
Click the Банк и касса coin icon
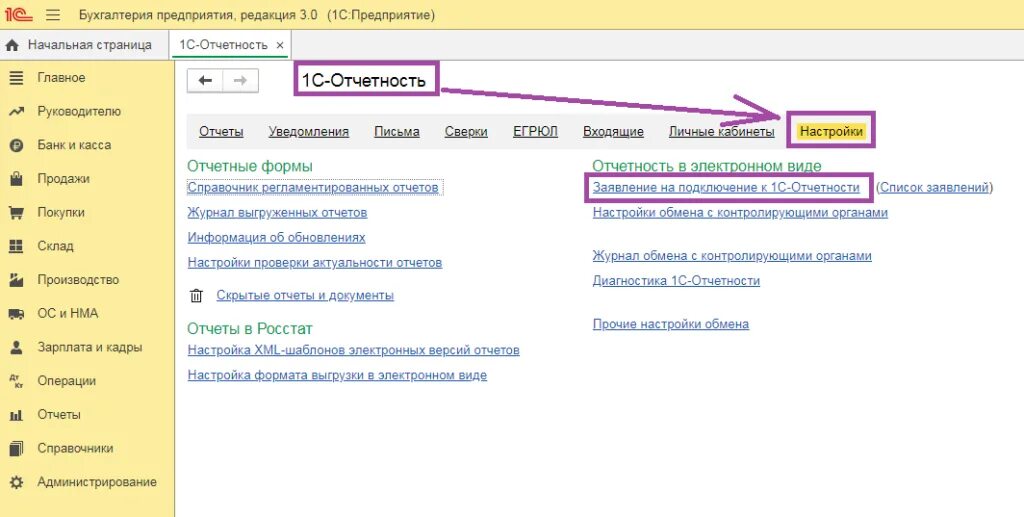coord(16,146)
